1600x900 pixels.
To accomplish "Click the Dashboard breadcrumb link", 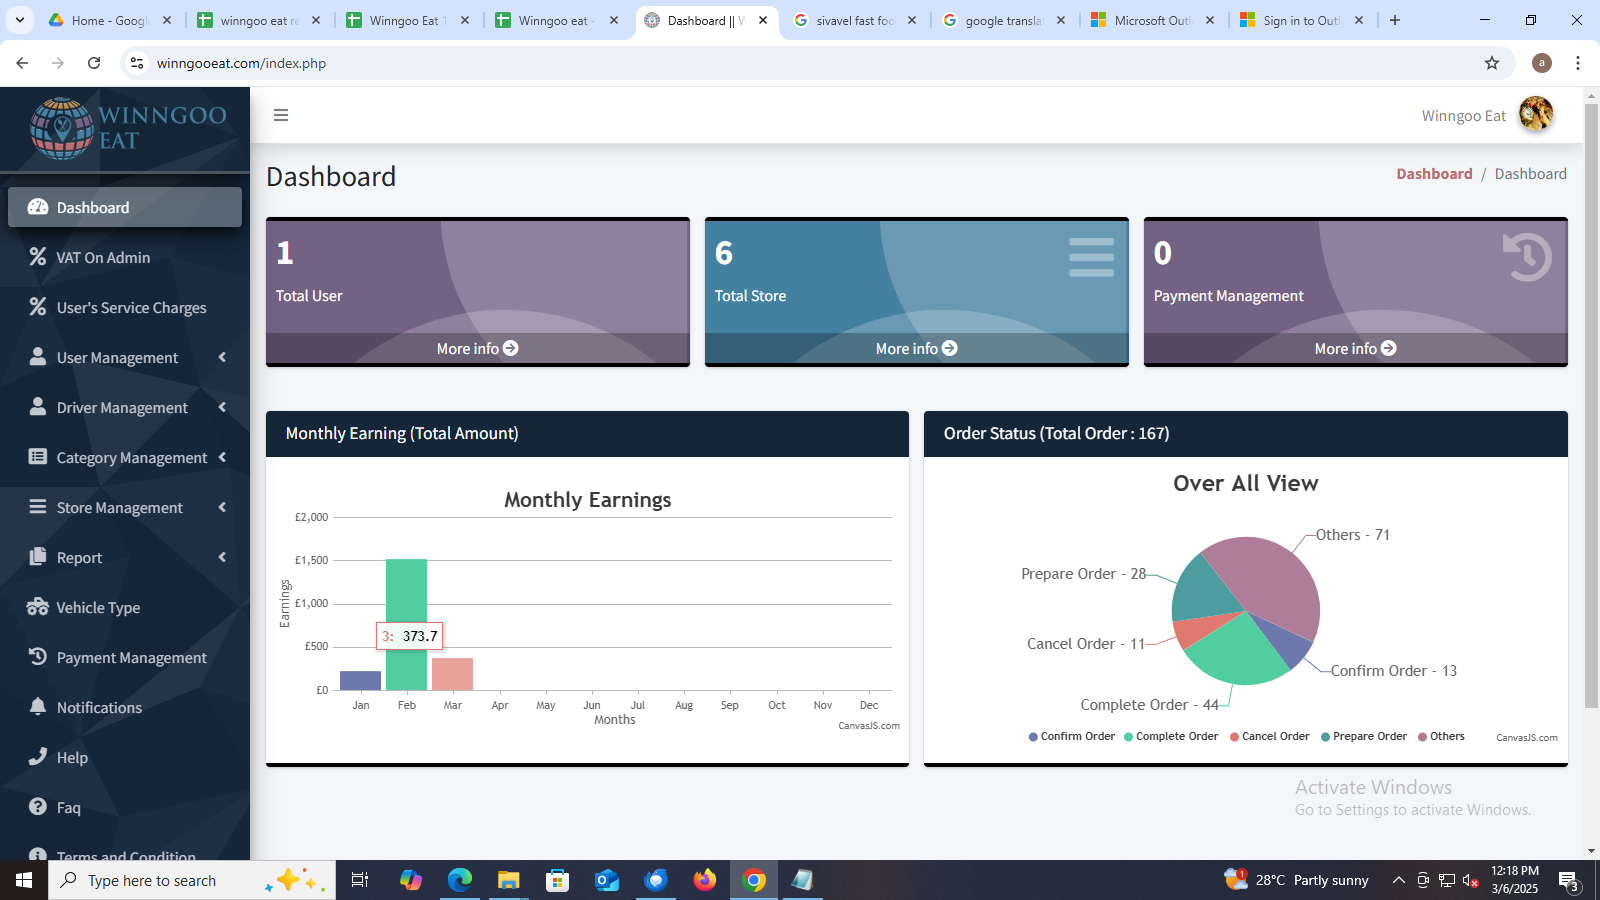I will 1434,174.
